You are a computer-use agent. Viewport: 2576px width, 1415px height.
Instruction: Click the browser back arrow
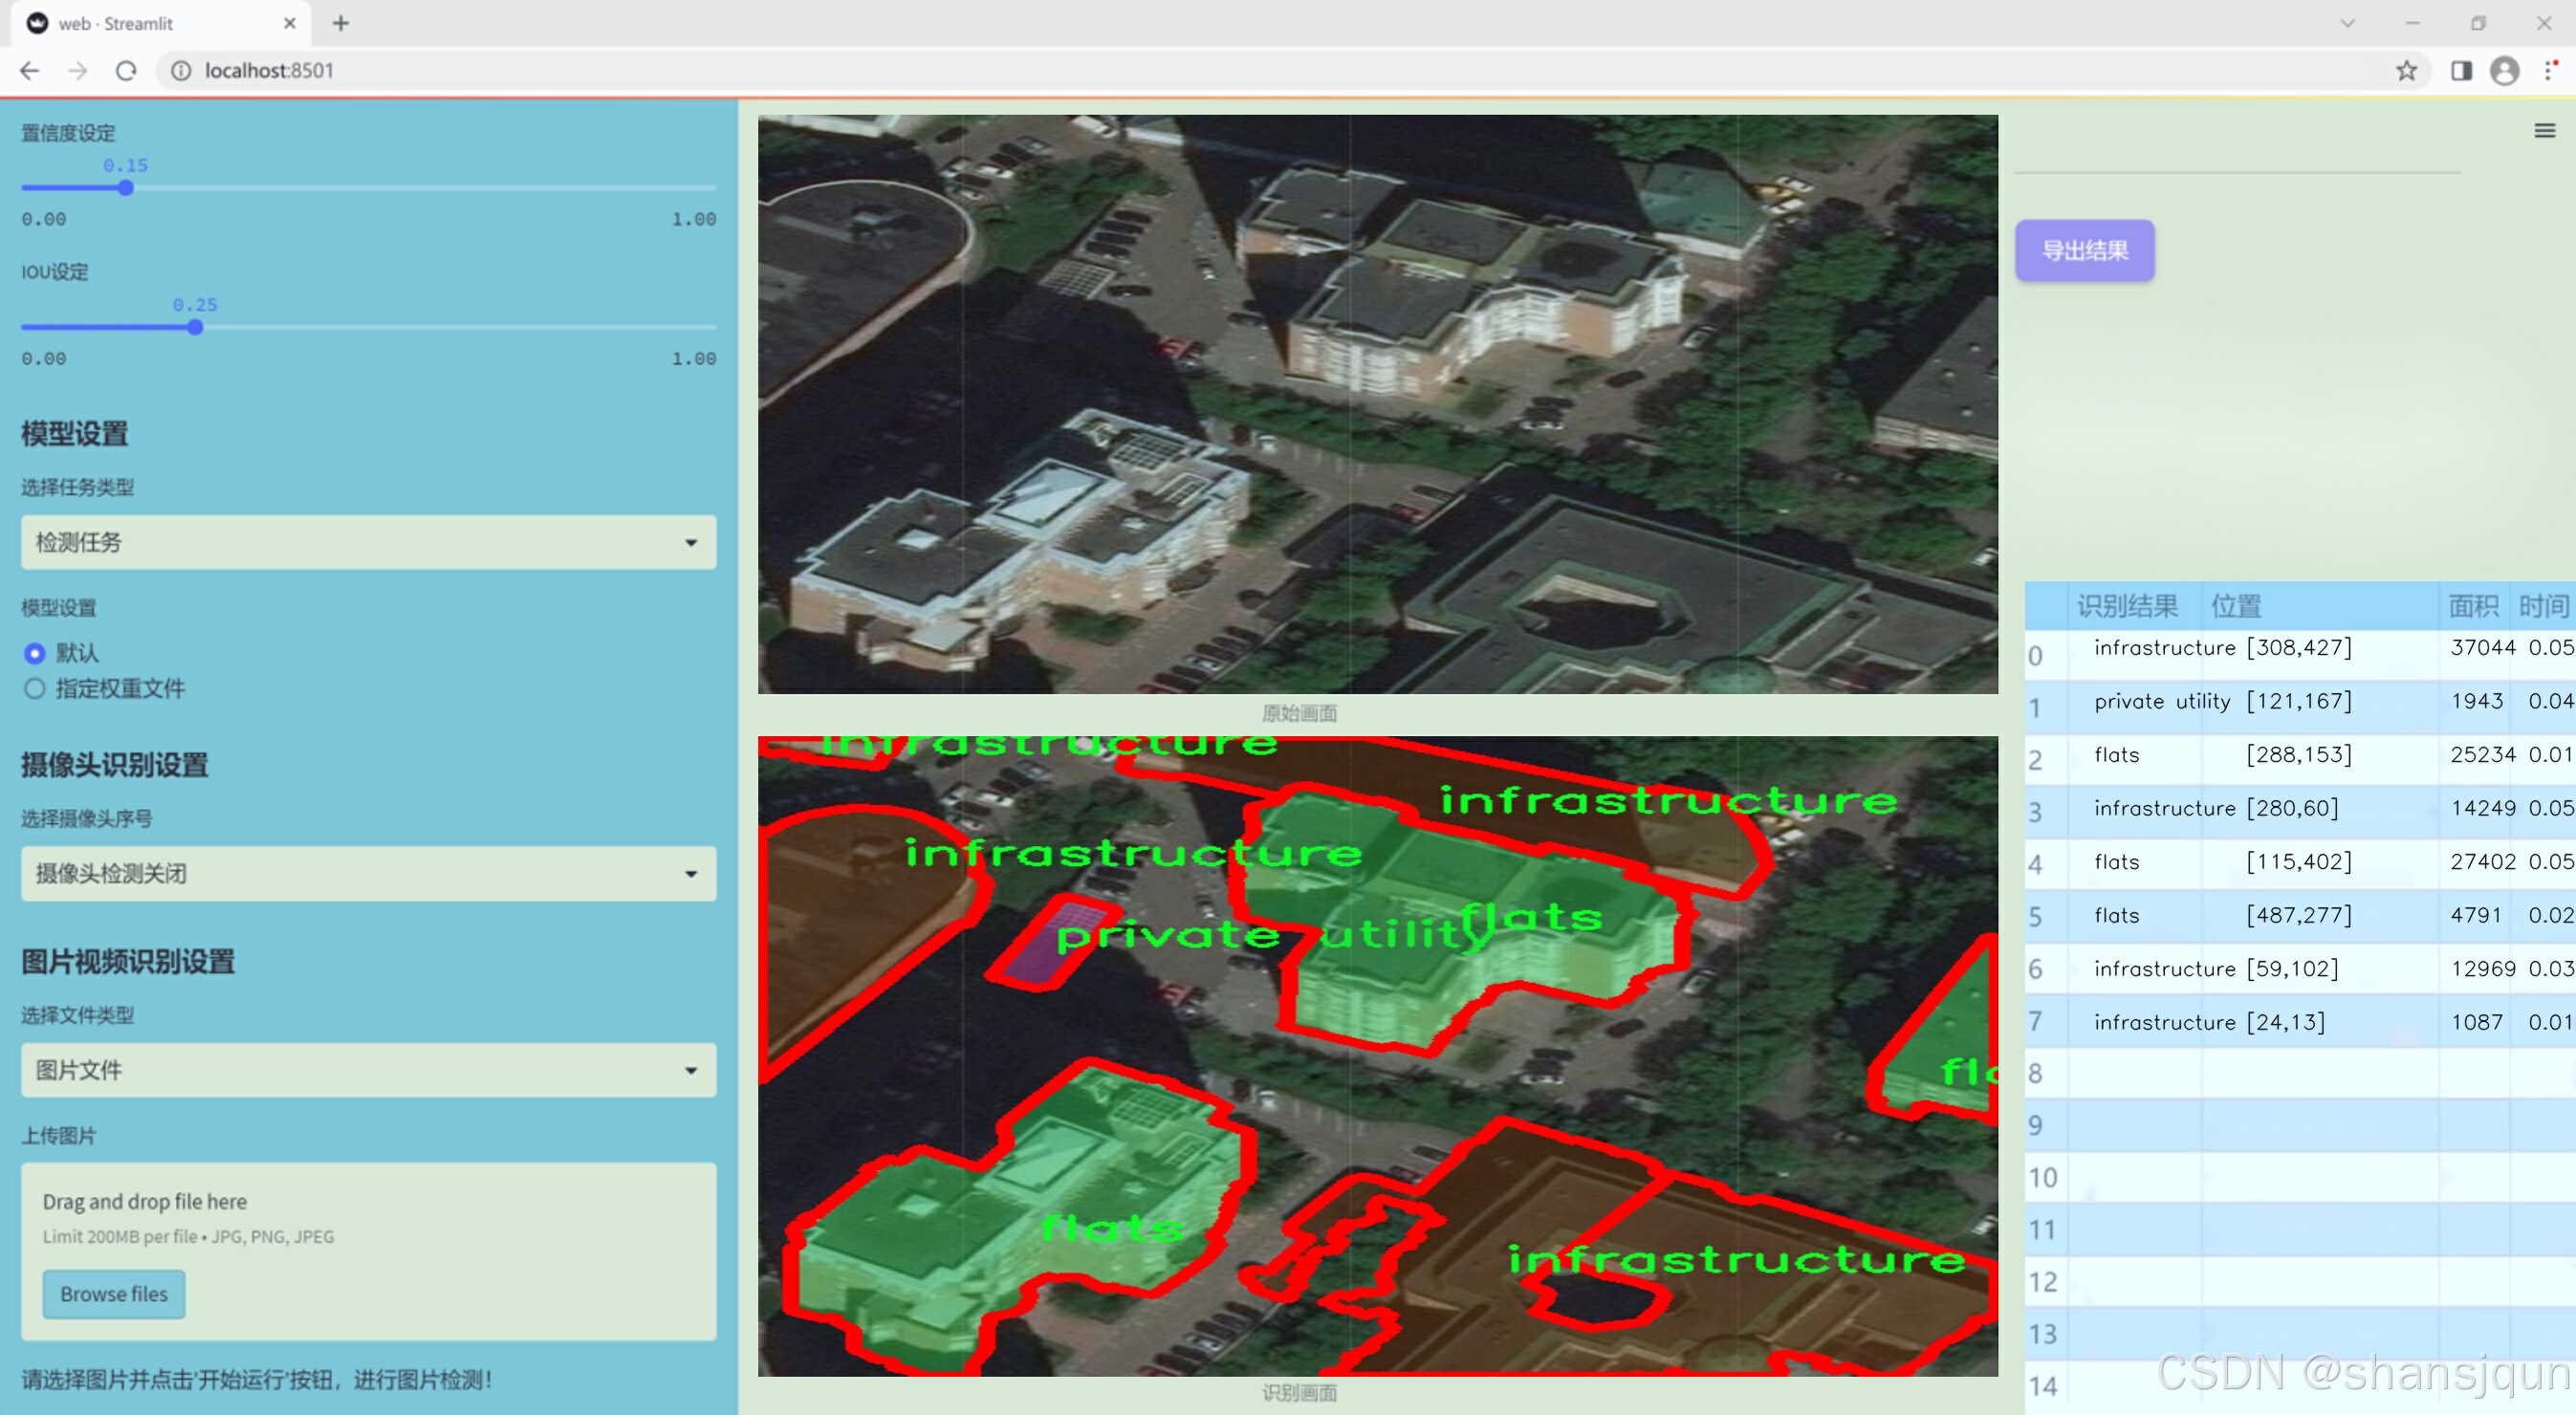[x=29, y=71]
